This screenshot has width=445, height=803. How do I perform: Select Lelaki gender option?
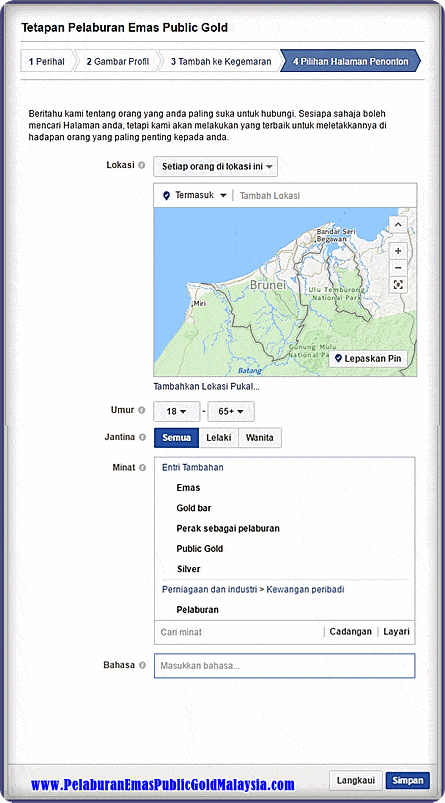click(219, 438)
